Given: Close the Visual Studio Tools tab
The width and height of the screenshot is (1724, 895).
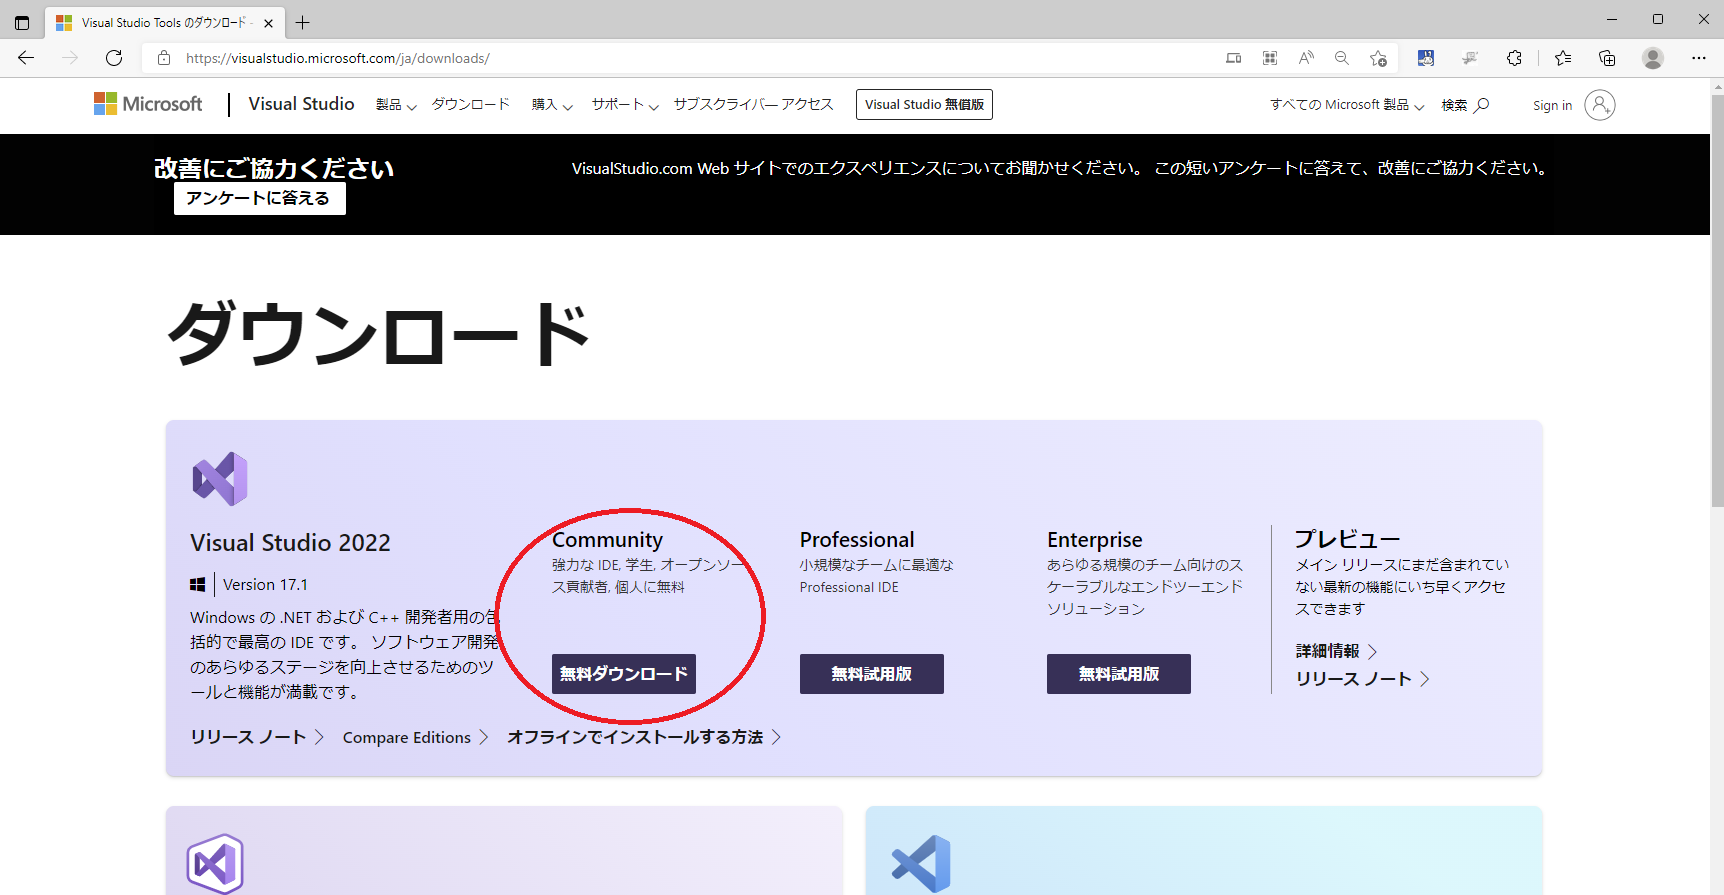Looking at the screenshot, I should pyautogui.click(x=268, y=23).
